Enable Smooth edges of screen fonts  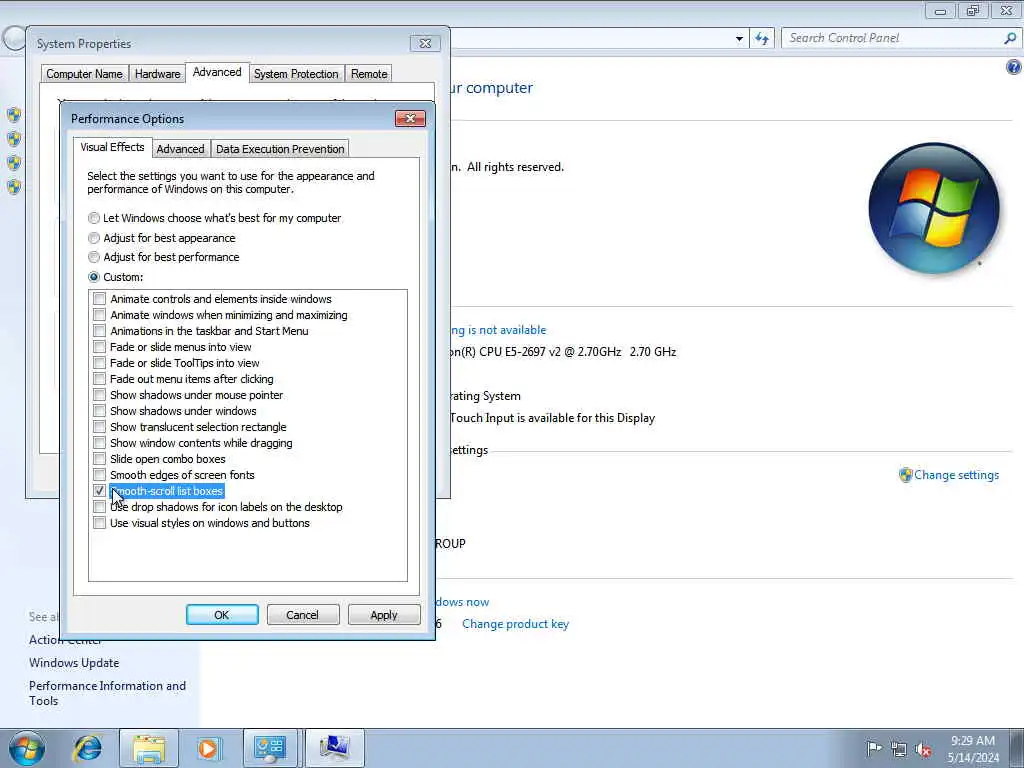[99, 475]
